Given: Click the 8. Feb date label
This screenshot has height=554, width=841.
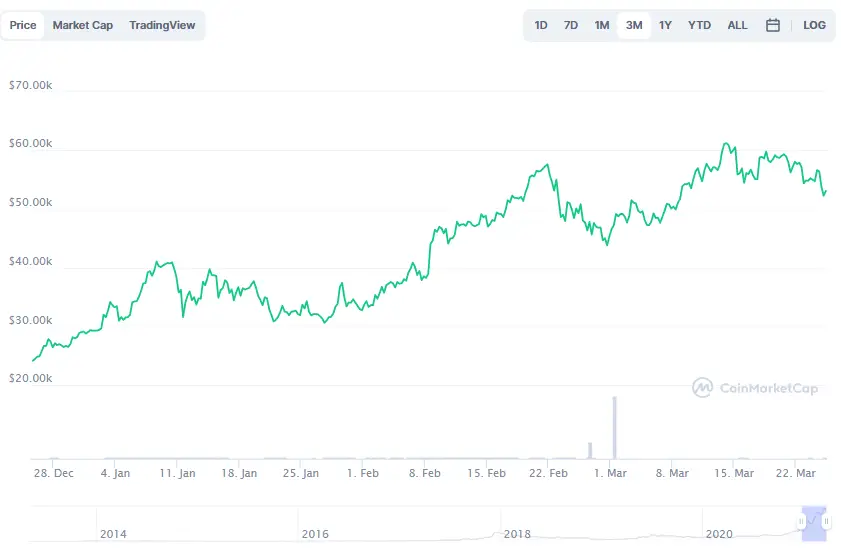Looking at the screenshot, I should click(x=424, y=473).
